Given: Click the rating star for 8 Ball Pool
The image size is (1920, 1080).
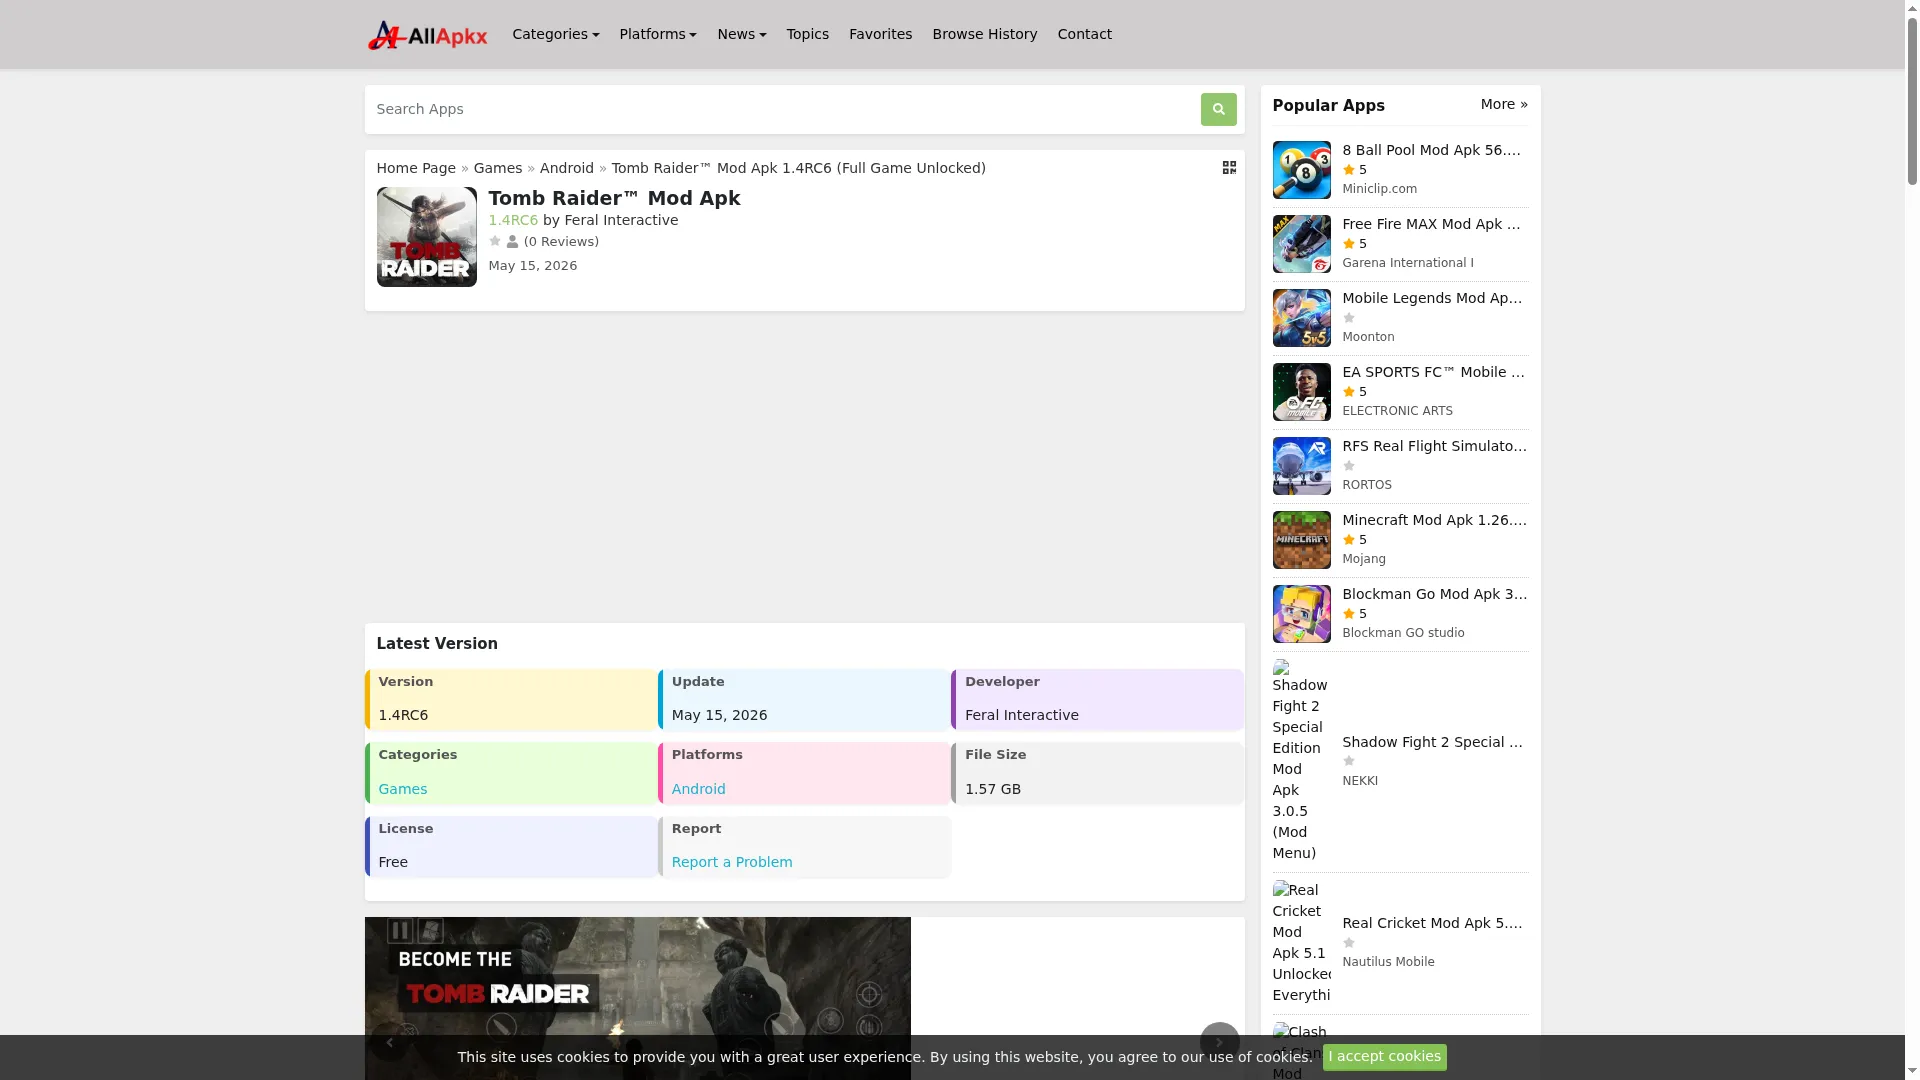Looking at the screenshot, I should pos(1348,170).
